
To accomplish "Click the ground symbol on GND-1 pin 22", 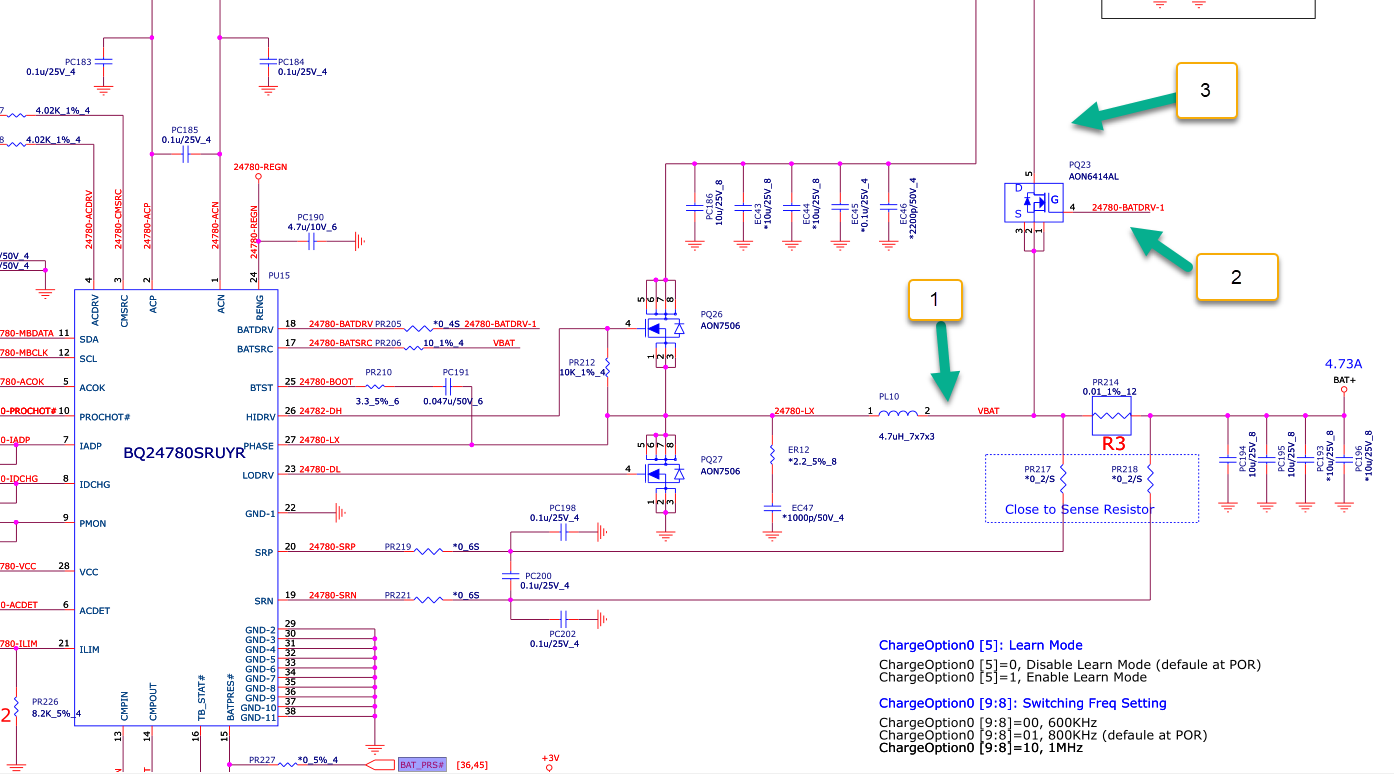I will pyautogui.click(x=340, y=513).
